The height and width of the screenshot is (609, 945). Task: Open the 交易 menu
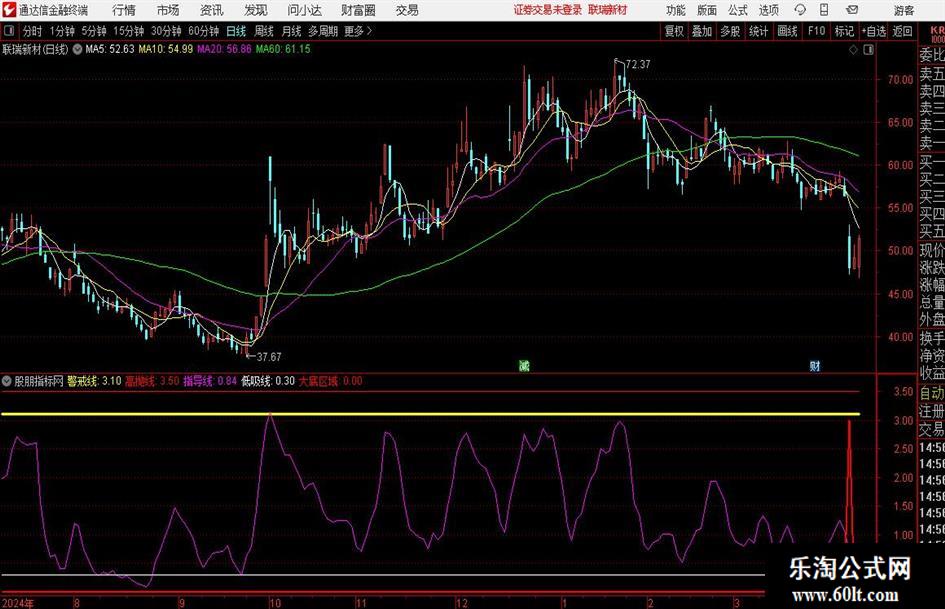(x=407, y=10)
